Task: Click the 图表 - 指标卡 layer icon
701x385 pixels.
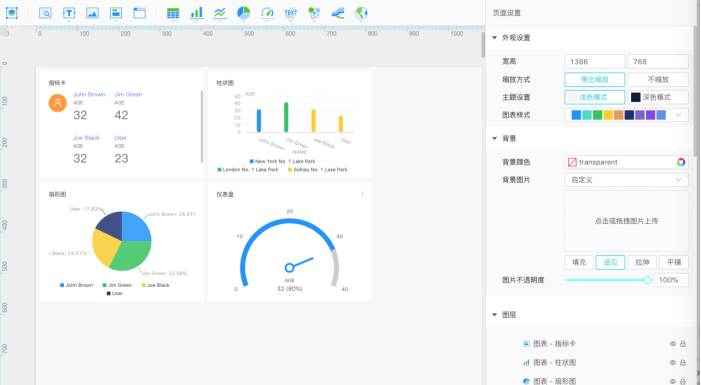Action: point(526,343)
